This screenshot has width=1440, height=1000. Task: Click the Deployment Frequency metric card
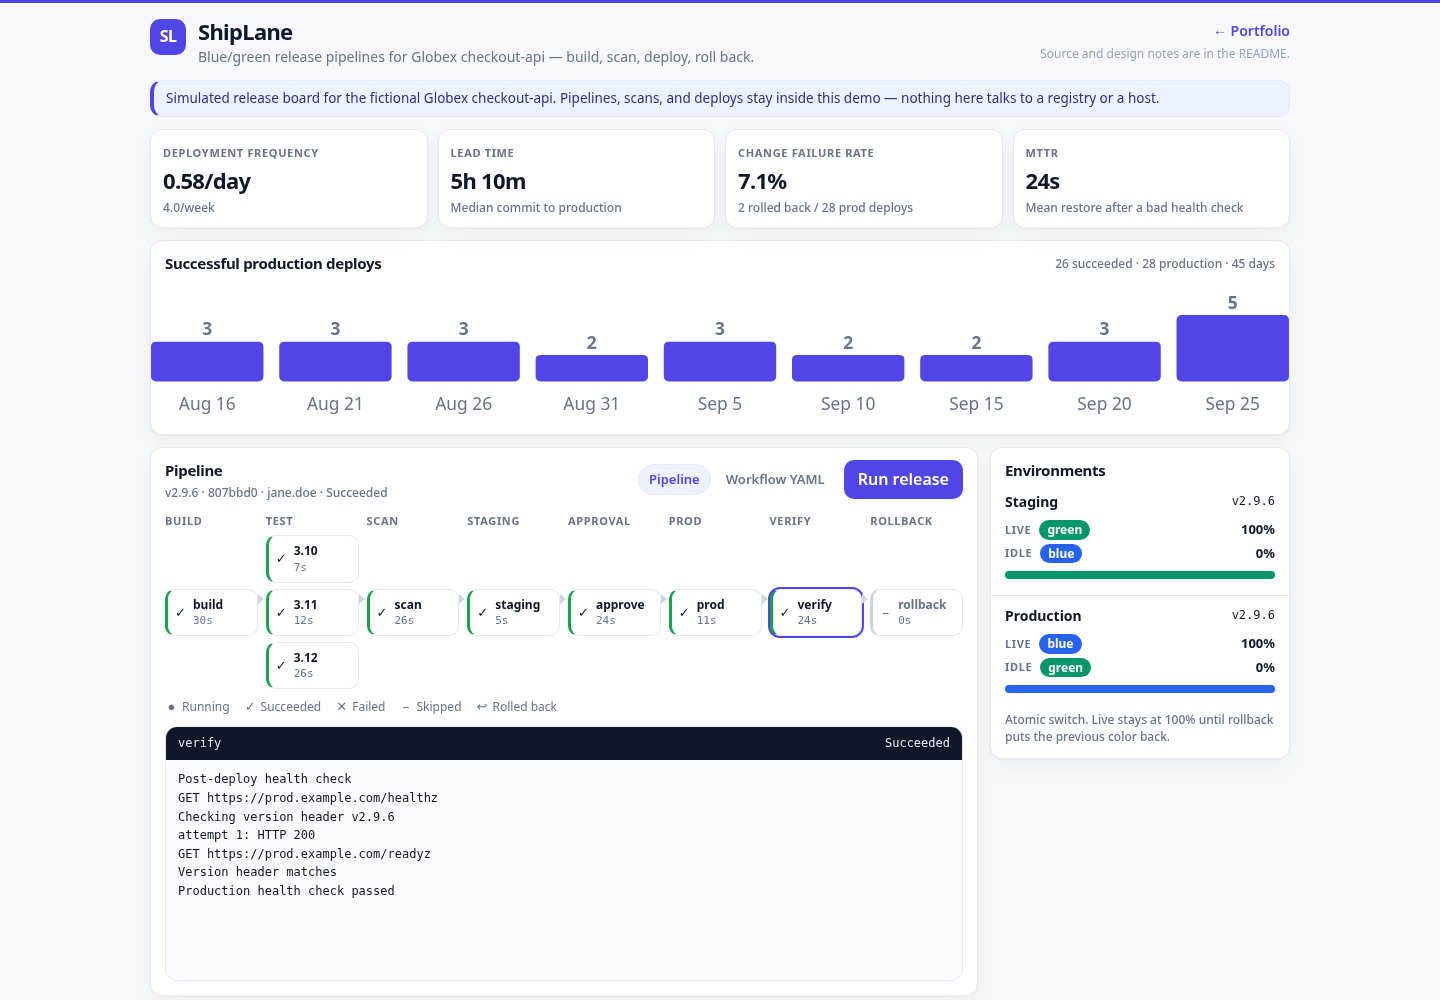tap(289, 179)
